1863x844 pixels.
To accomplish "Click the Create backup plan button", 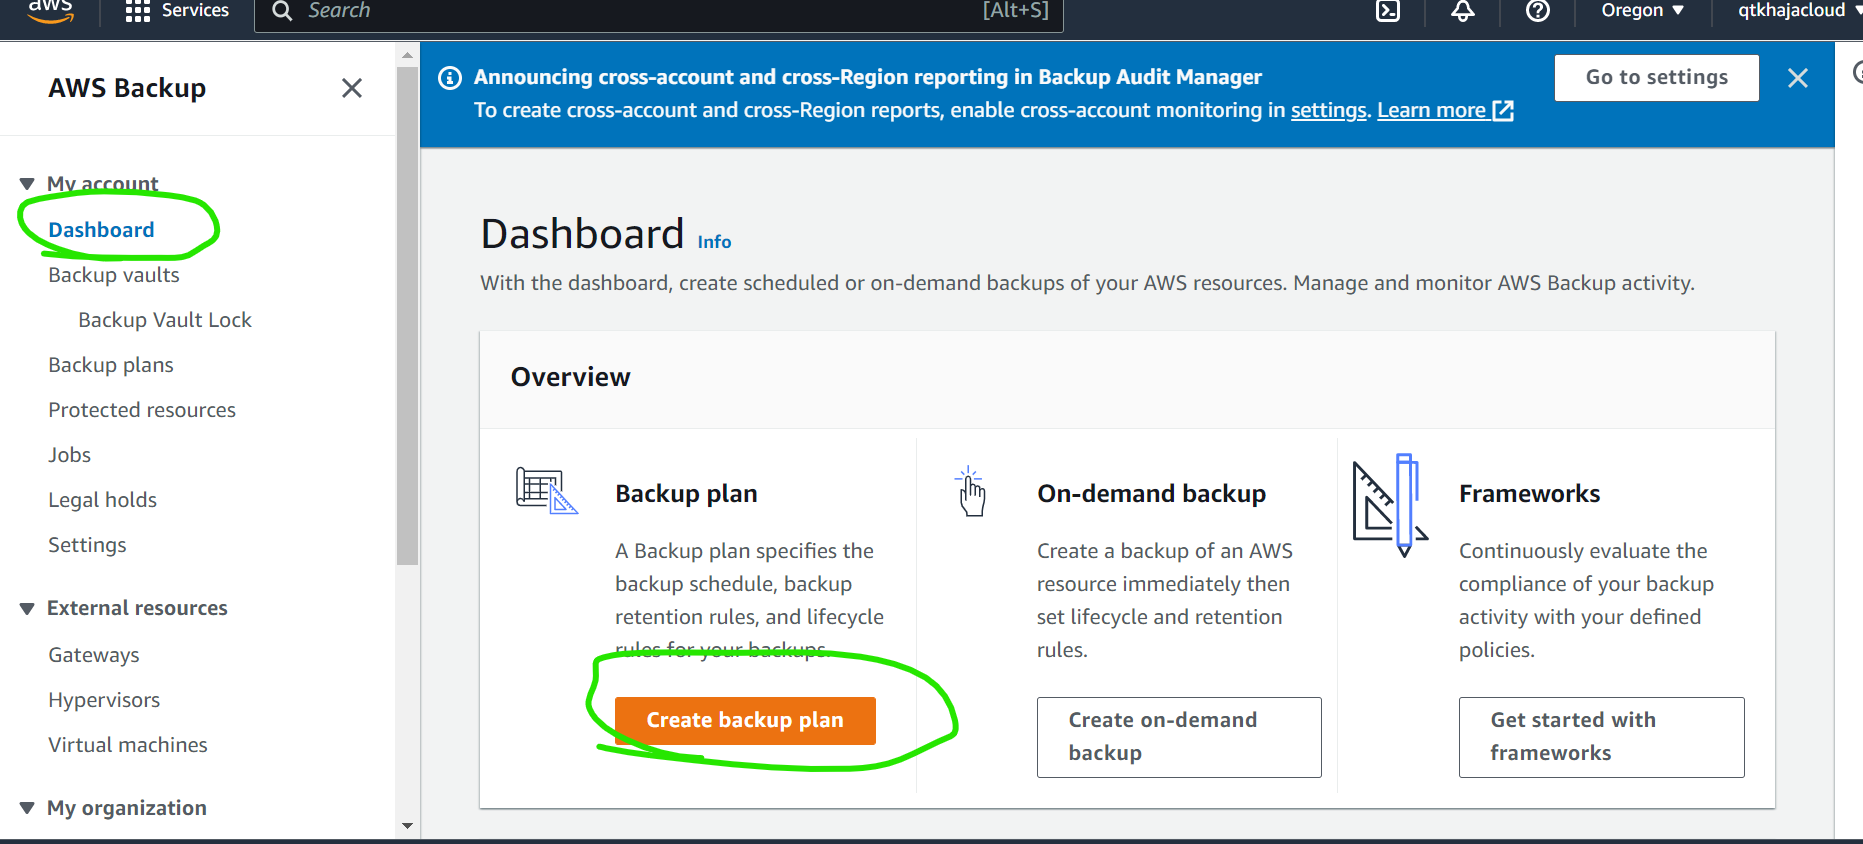I will [x=745, y=721].
